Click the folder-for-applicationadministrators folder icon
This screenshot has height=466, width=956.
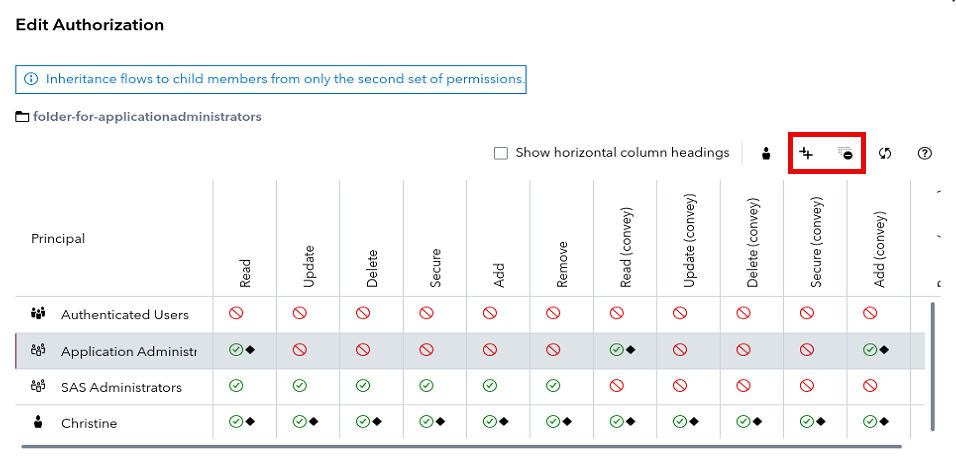22,117
